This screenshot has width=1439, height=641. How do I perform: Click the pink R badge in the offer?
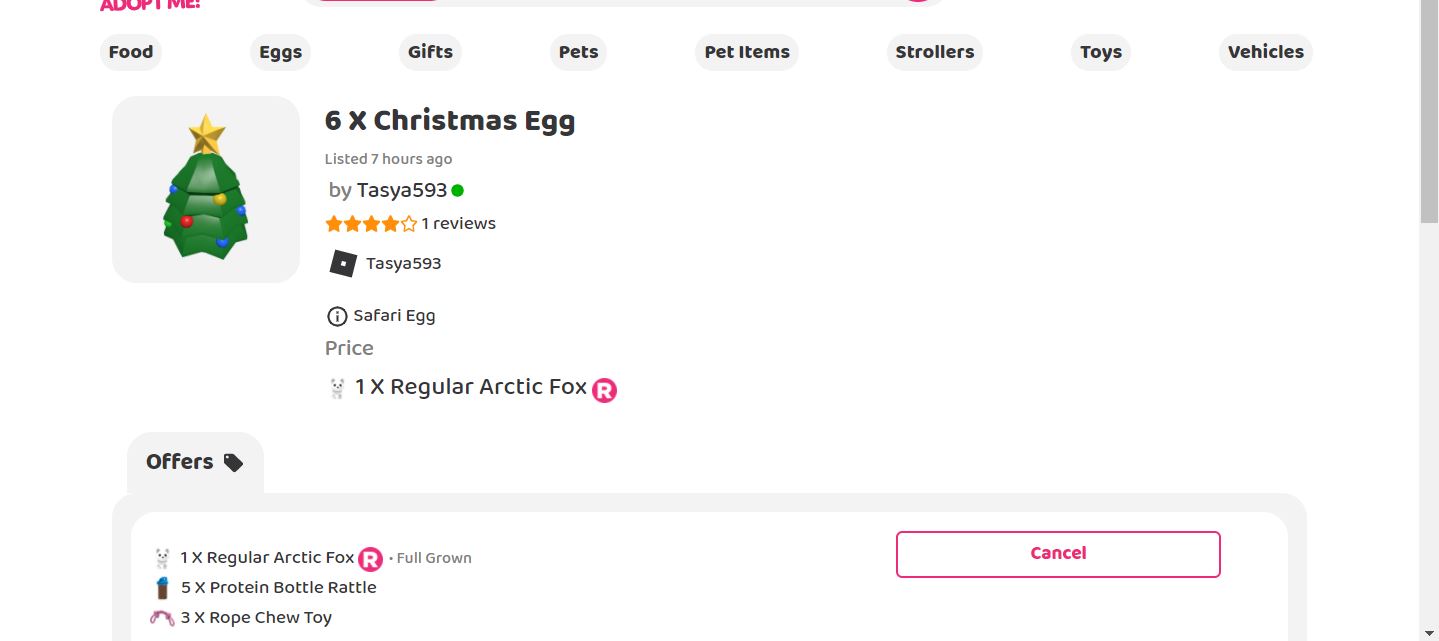coord(370,559)
